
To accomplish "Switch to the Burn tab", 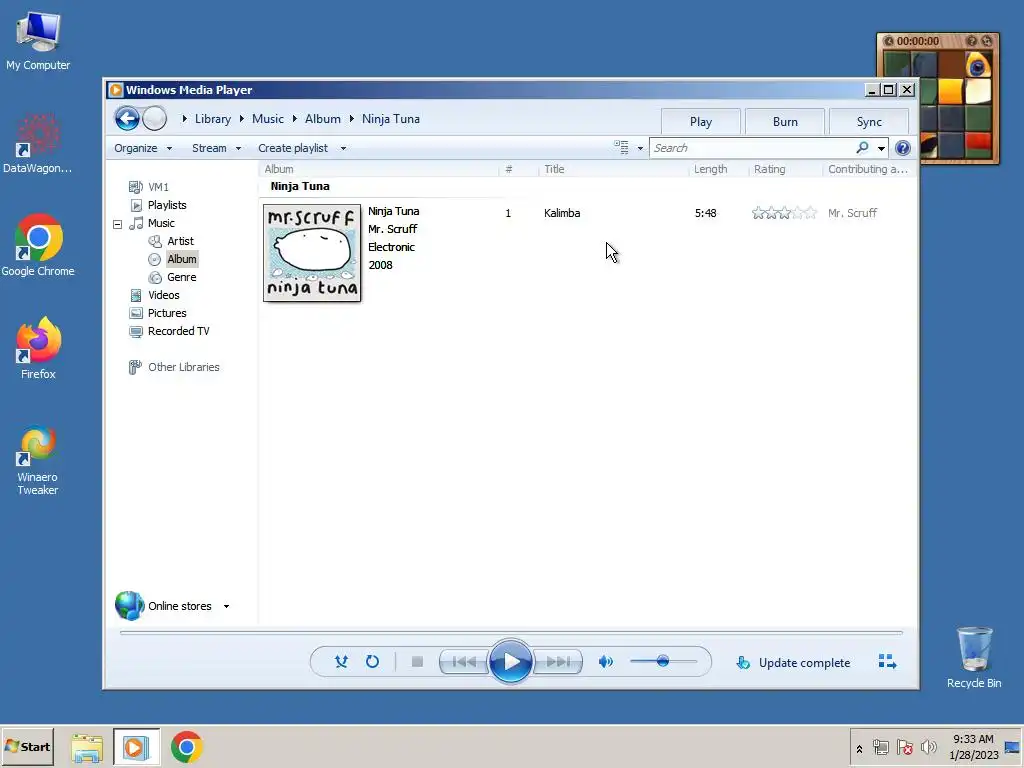I will tap(785, 122).
